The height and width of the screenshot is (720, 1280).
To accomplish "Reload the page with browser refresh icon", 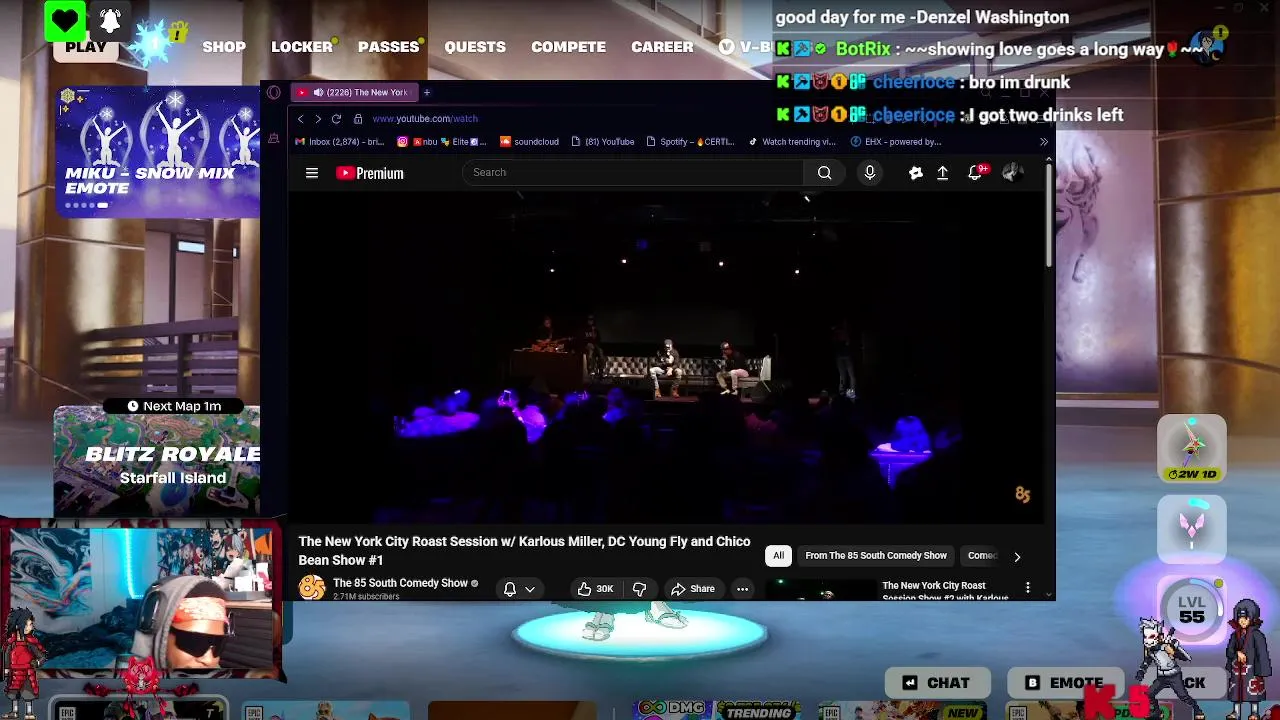I will coord(336,119).
